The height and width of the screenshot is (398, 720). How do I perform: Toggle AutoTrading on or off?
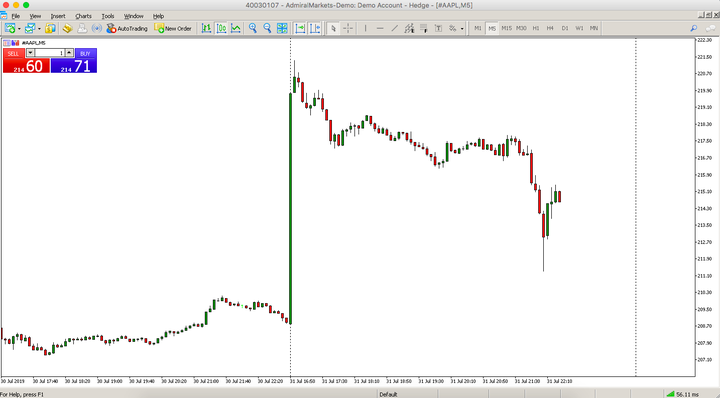coord(127,28)
